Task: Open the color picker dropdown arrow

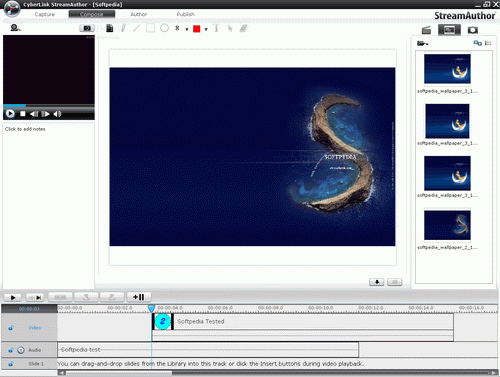Action: (x=206, y=29)
